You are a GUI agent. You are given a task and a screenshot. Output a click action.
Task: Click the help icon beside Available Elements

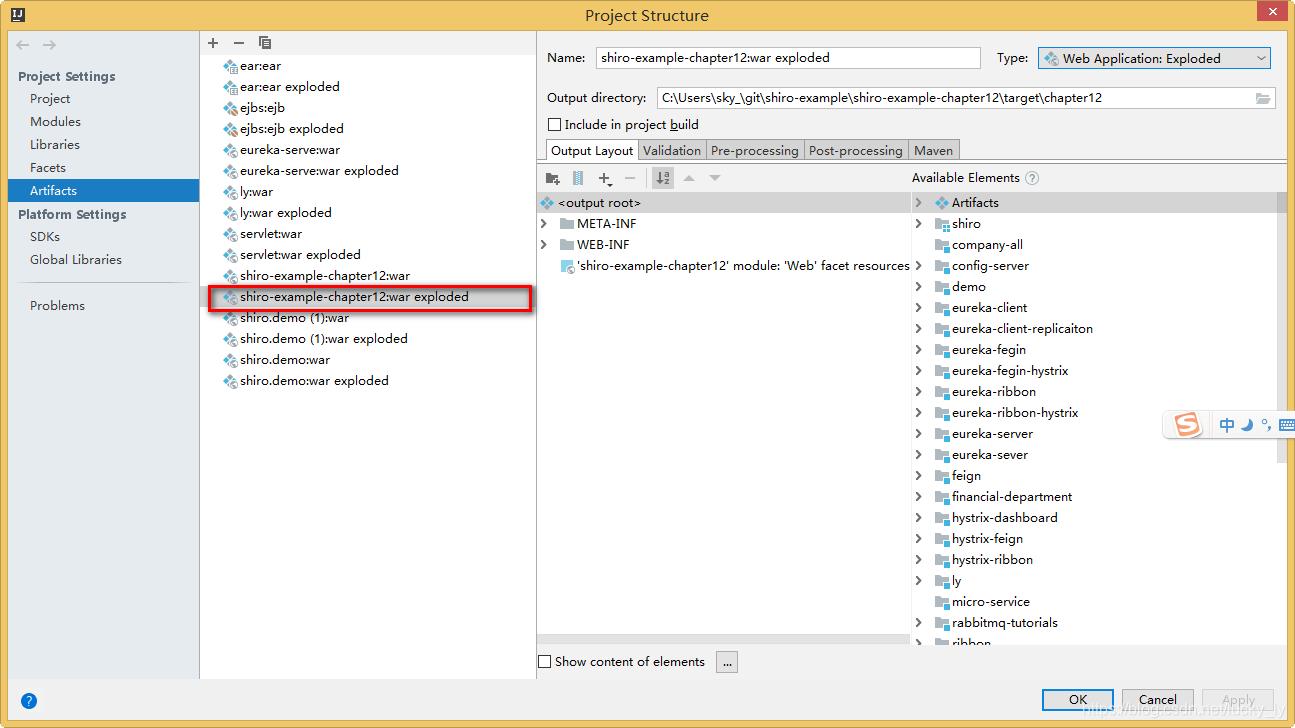pyautogui.click(x=1032, y=178)
